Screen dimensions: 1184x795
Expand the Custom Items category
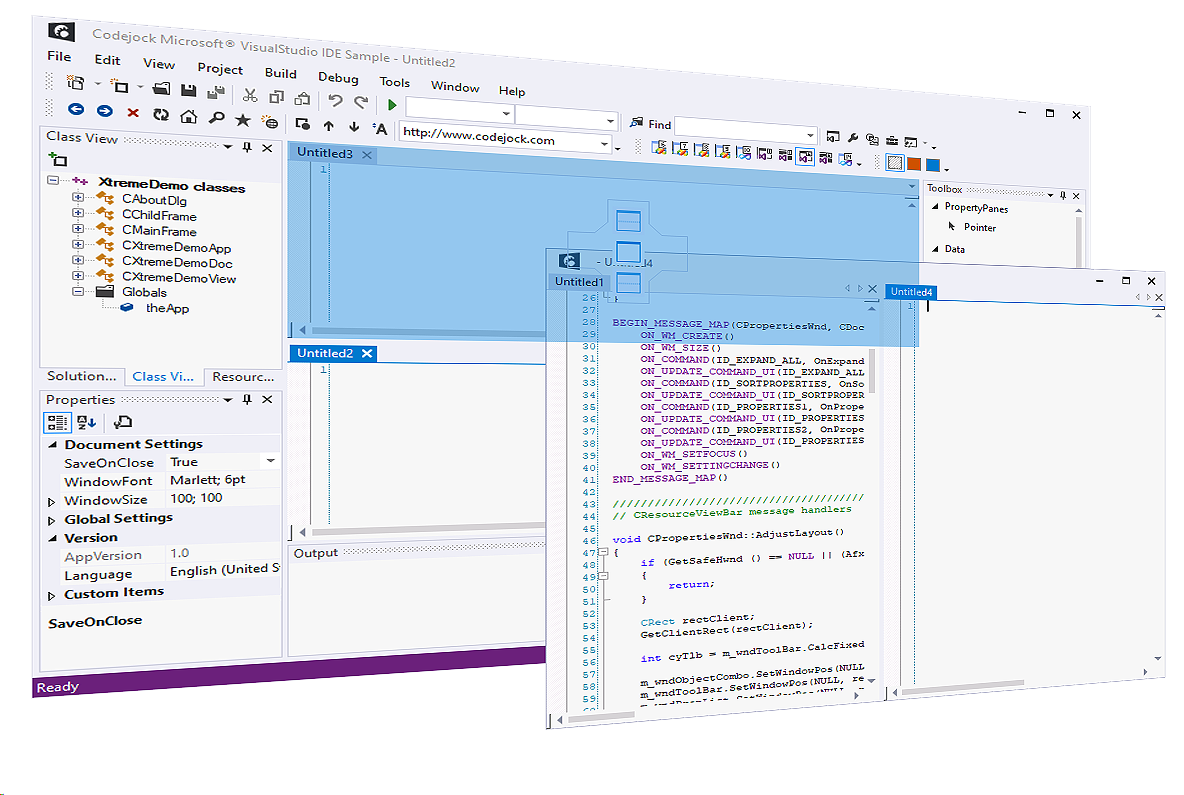click(51, 596)
